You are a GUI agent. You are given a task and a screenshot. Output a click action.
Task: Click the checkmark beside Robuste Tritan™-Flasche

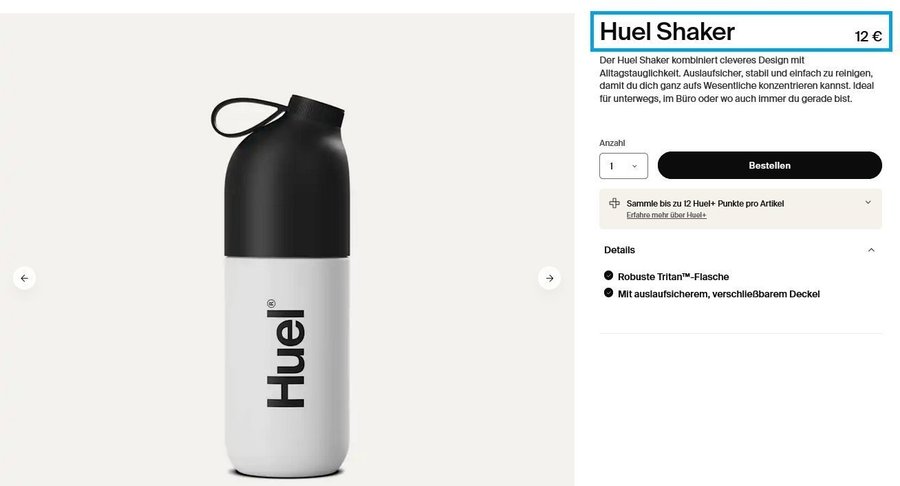tap(608, 275)
